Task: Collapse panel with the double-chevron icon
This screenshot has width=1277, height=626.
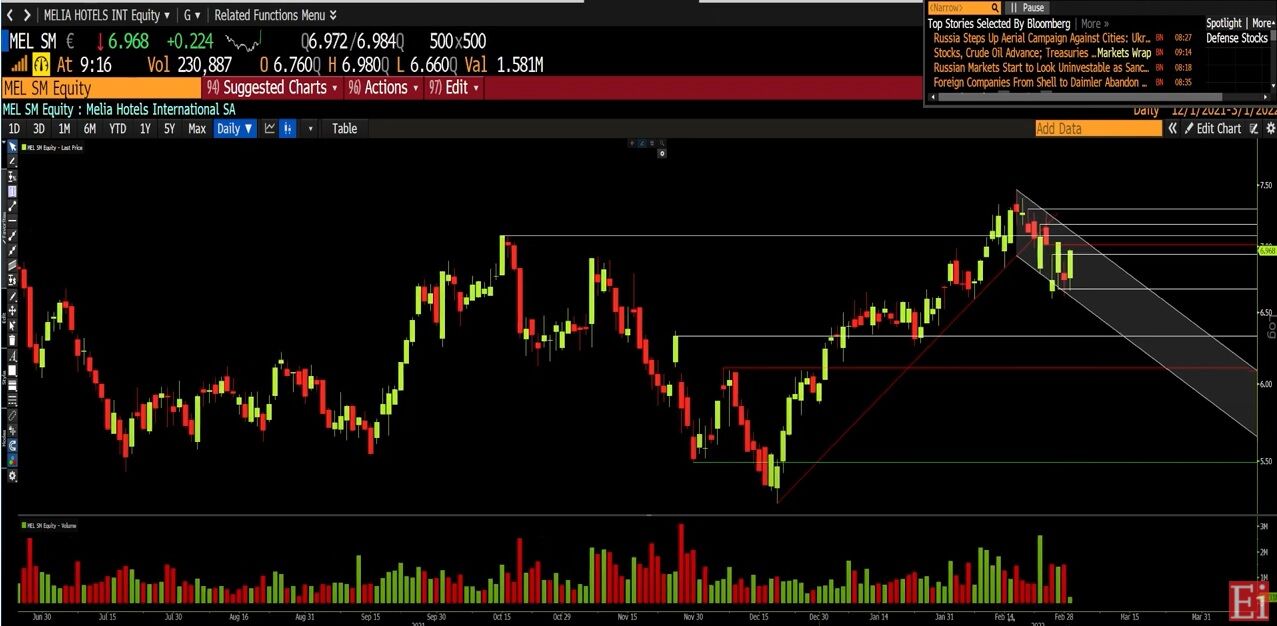Action: pos(1173,128)
